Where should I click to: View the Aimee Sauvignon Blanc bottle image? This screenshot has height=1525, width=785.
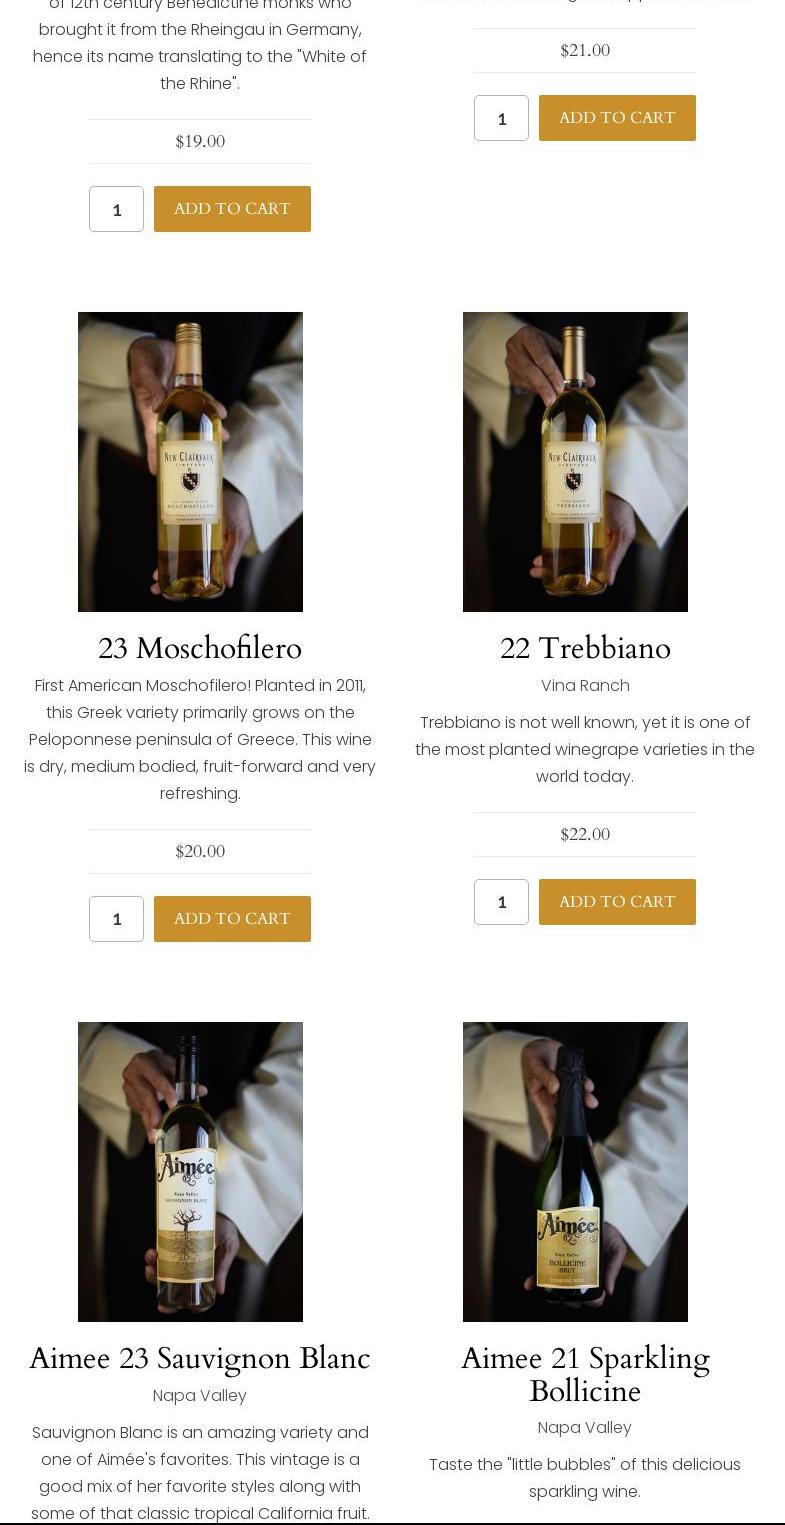[x=190, y=1172]
